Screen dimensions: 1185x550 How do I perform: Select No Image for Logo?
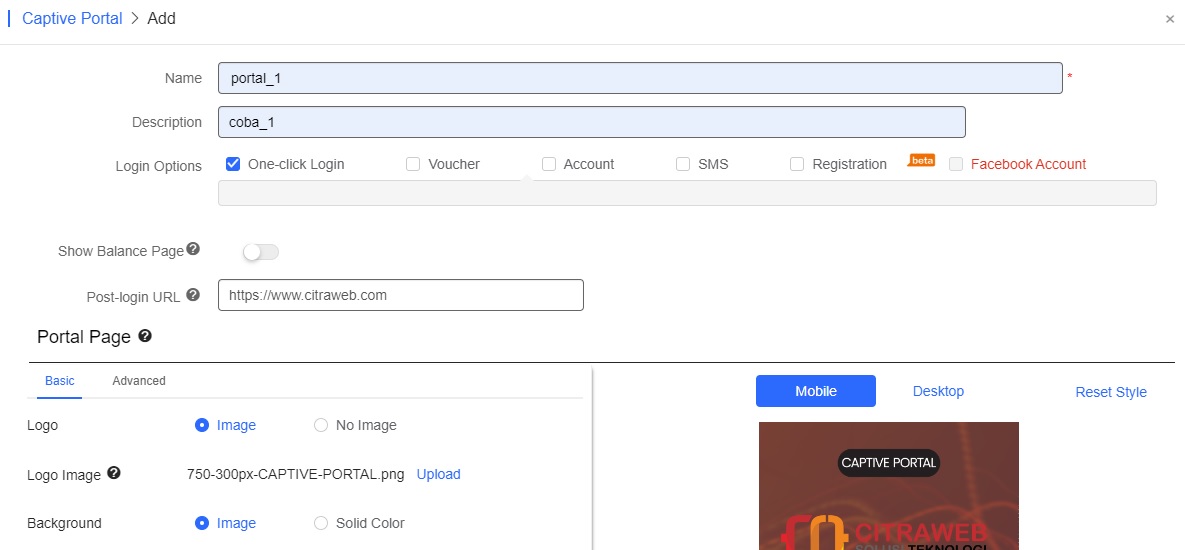pyautogui.click(x=321, y=425)
